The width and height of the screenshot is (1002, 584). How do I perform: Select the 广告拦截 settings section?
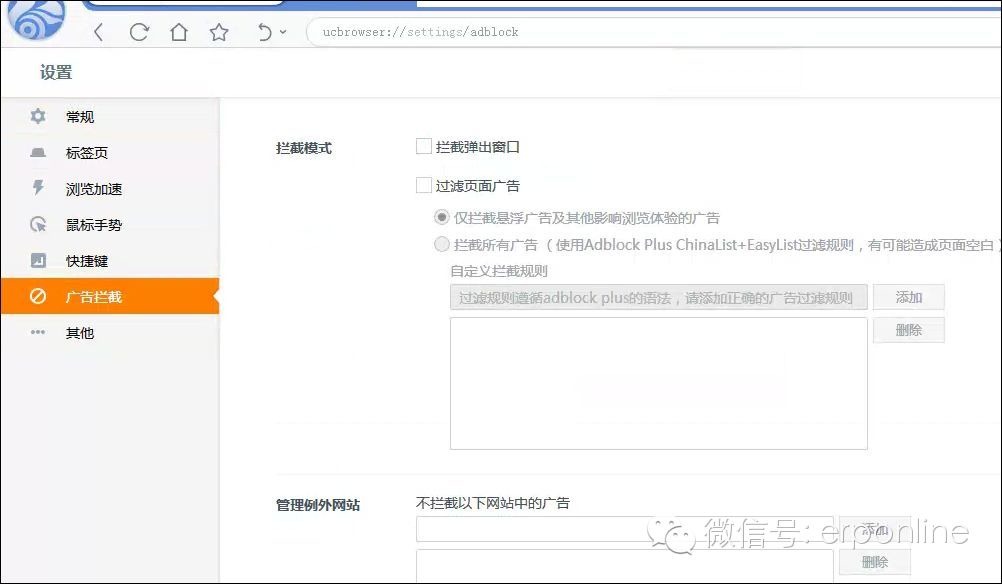(x=110, y=296)
